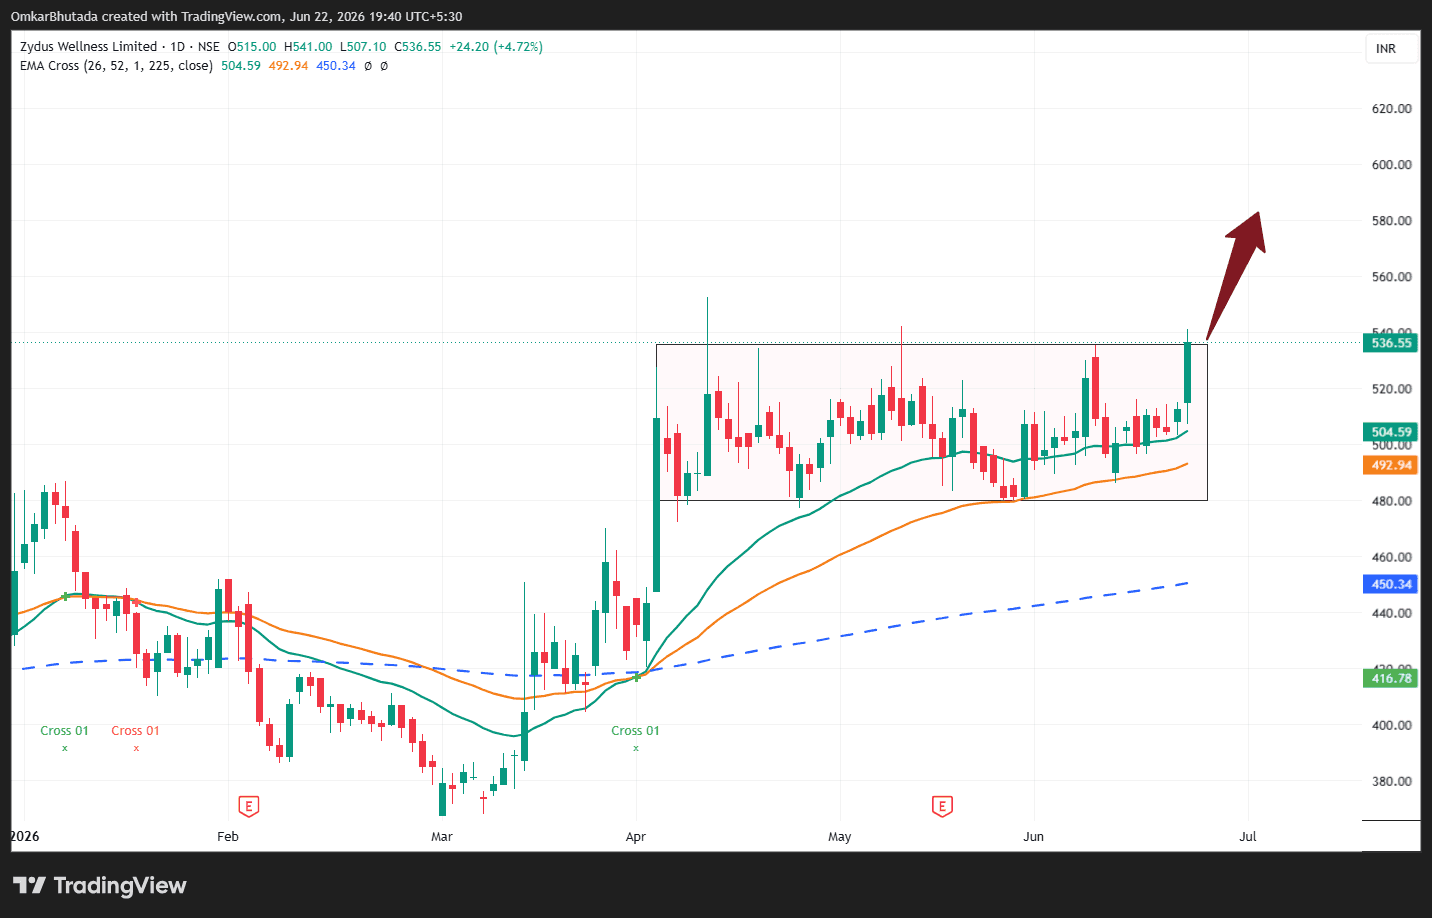The height and width of the screenshot is (918, 1432).
Task: Click the blue 450.34 EMA price label
Action: click(x=1391, y=584)
